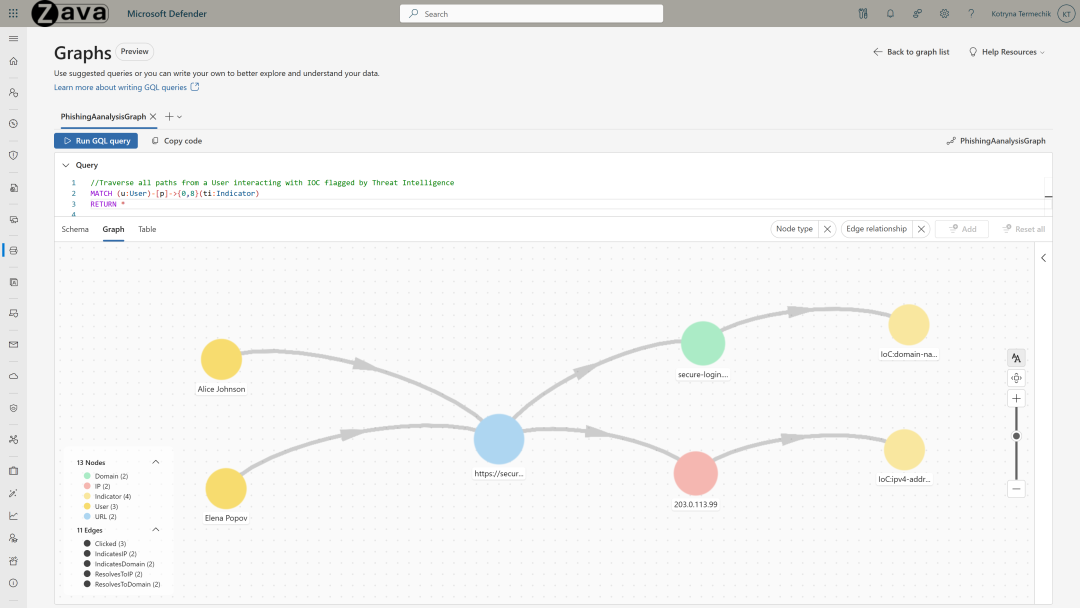Open the app launcher waffle menu
The height and width of the screenshot is (608, 1080).
click(13, 14)
